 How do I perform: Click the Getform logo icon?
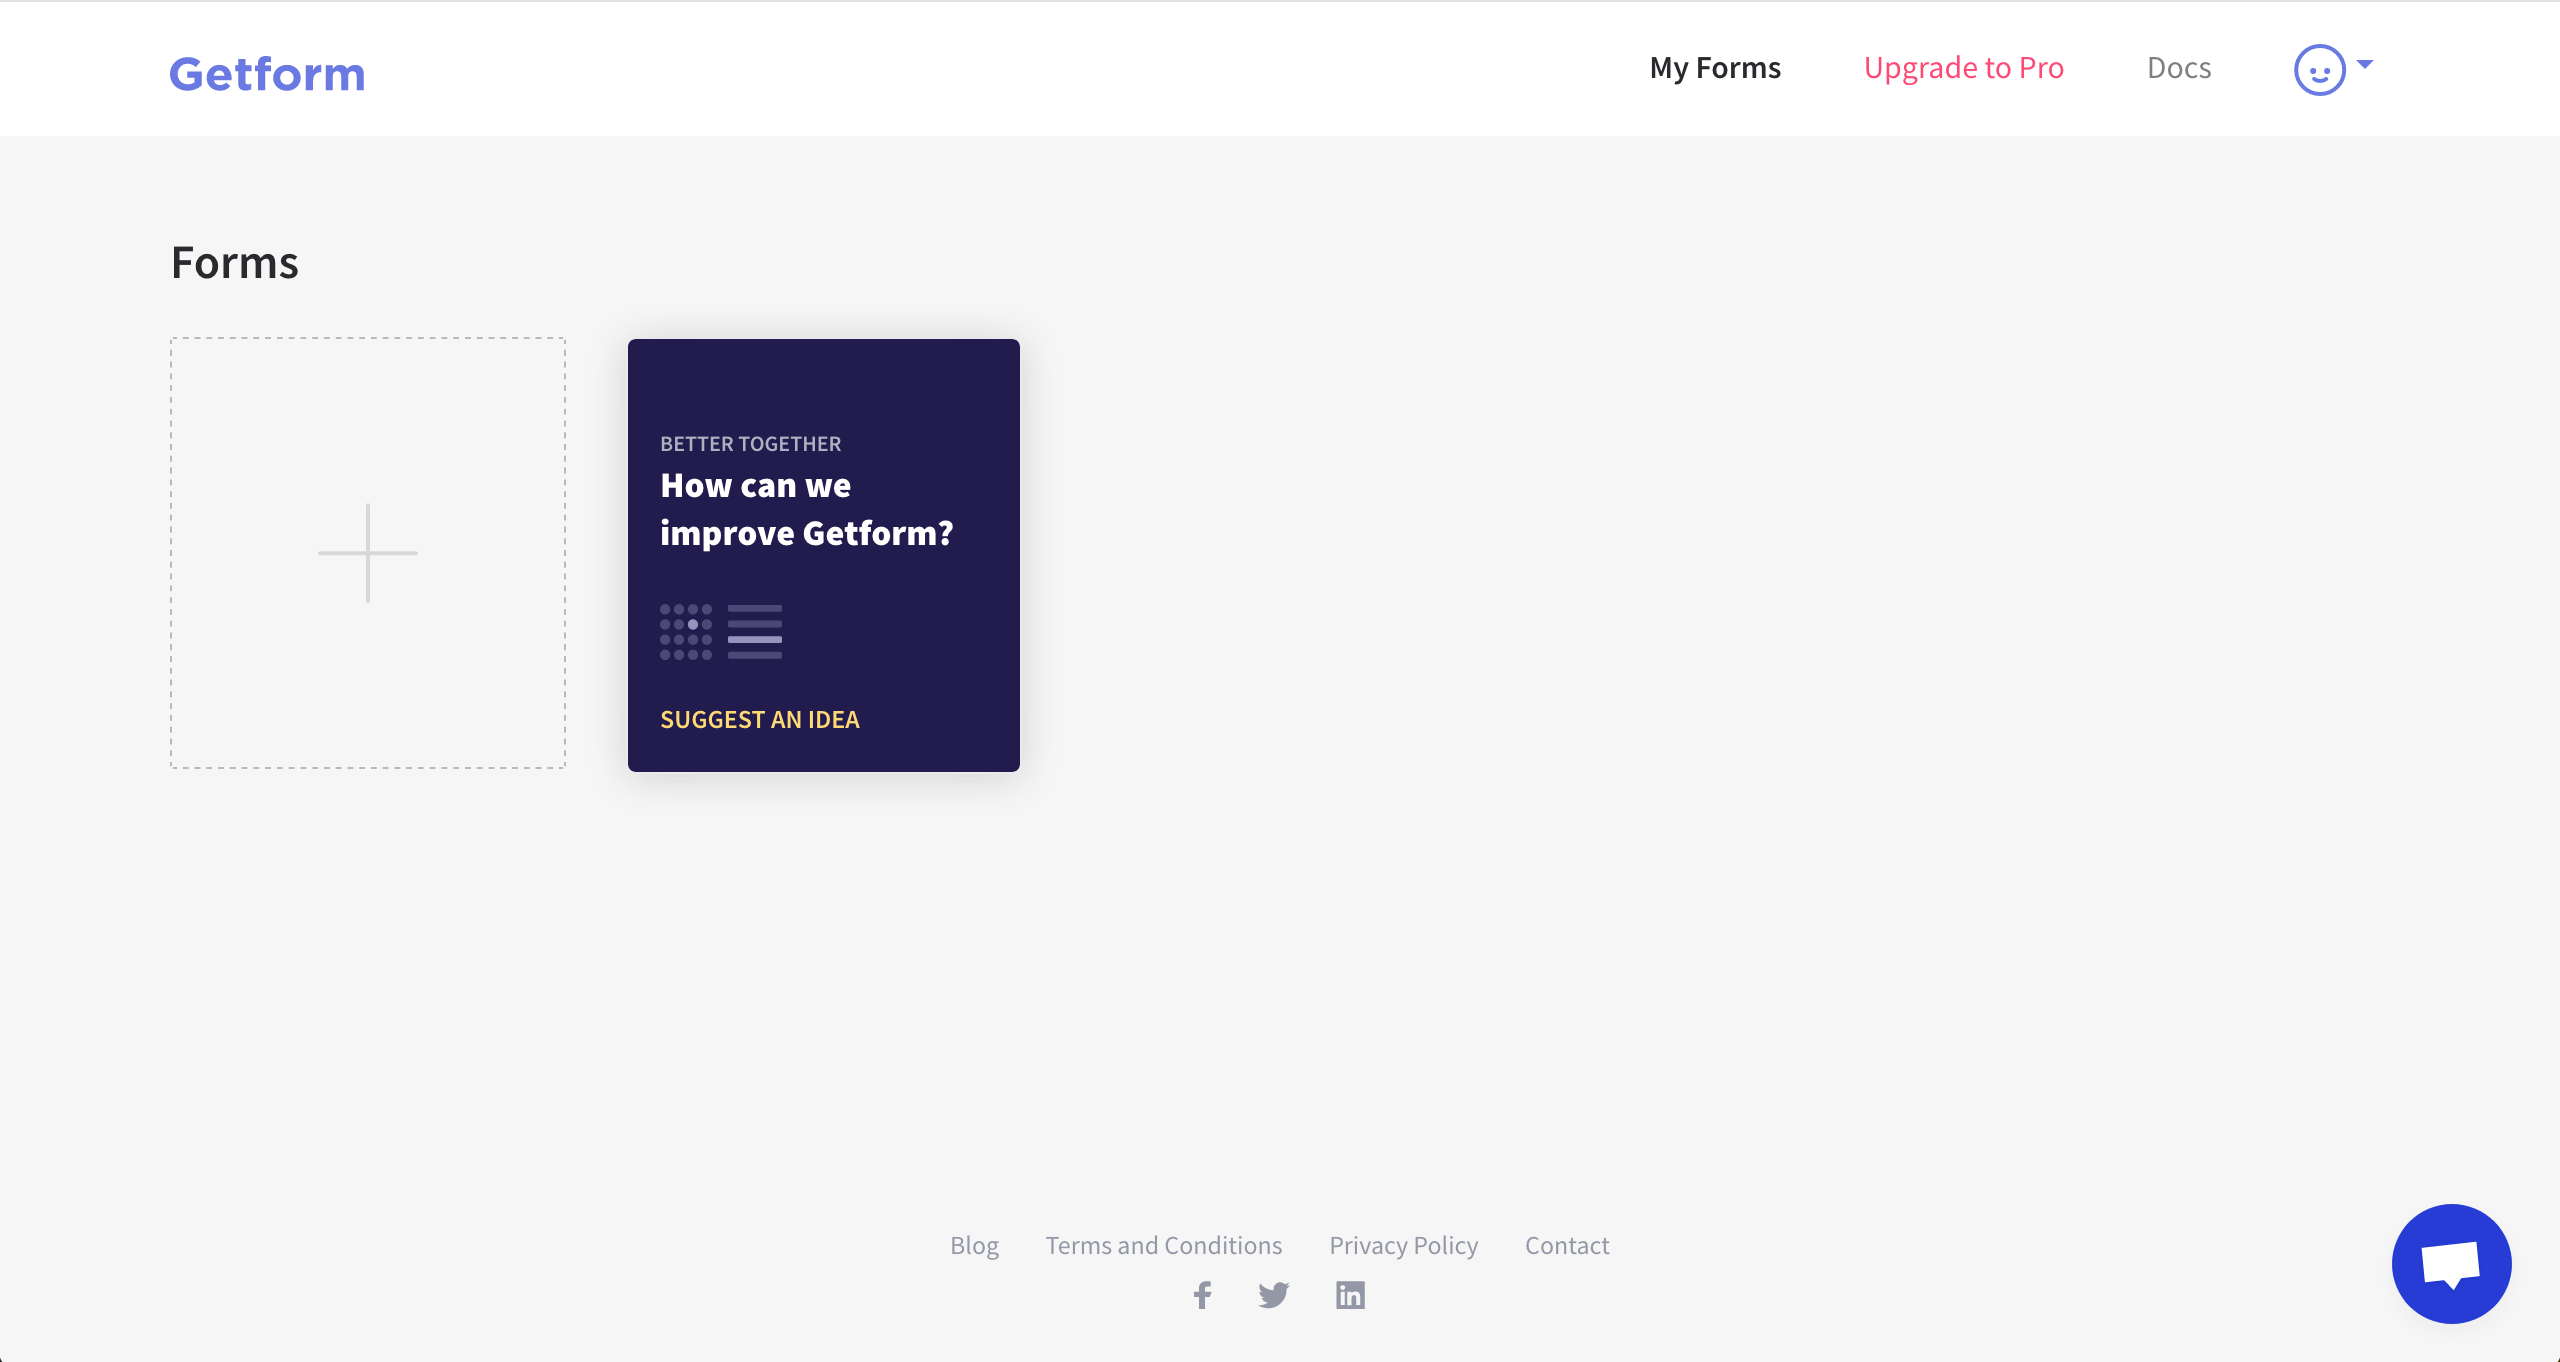click(268, 68)
